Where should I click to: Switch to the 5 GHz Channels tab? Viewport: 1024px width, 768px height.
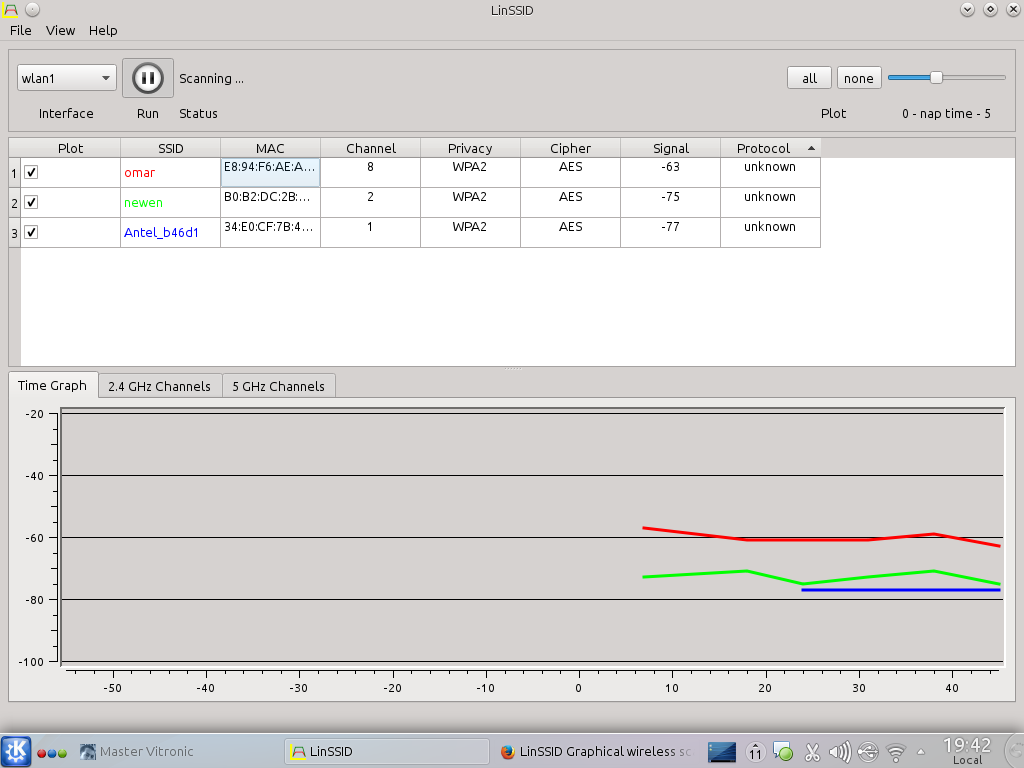coord(278,386)
